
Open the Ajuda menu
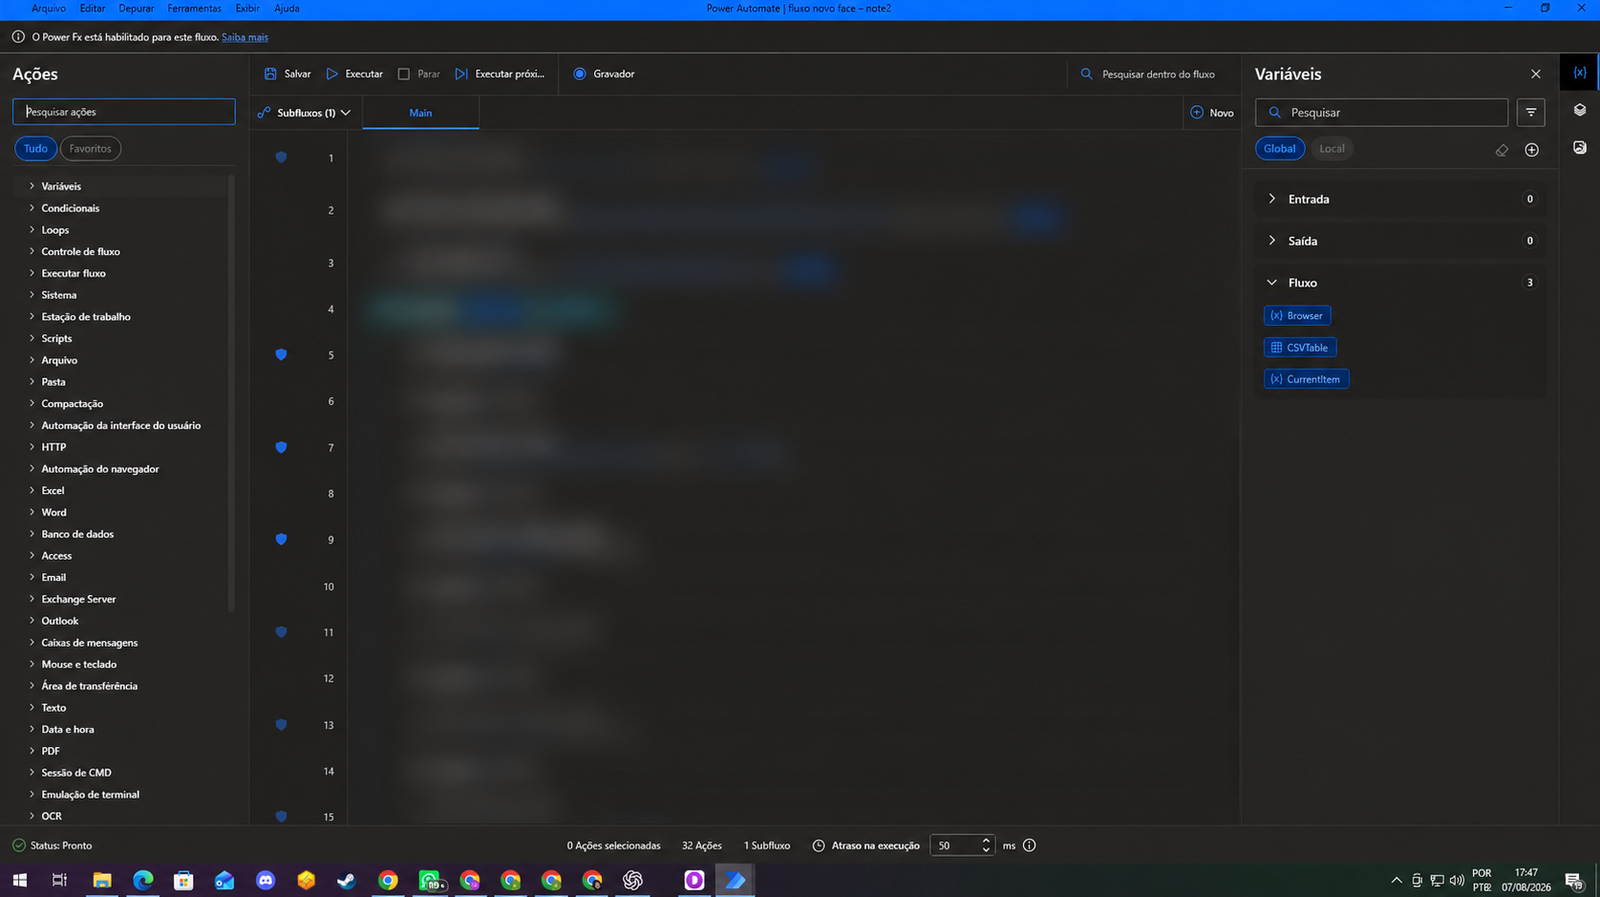pos(287,8)
